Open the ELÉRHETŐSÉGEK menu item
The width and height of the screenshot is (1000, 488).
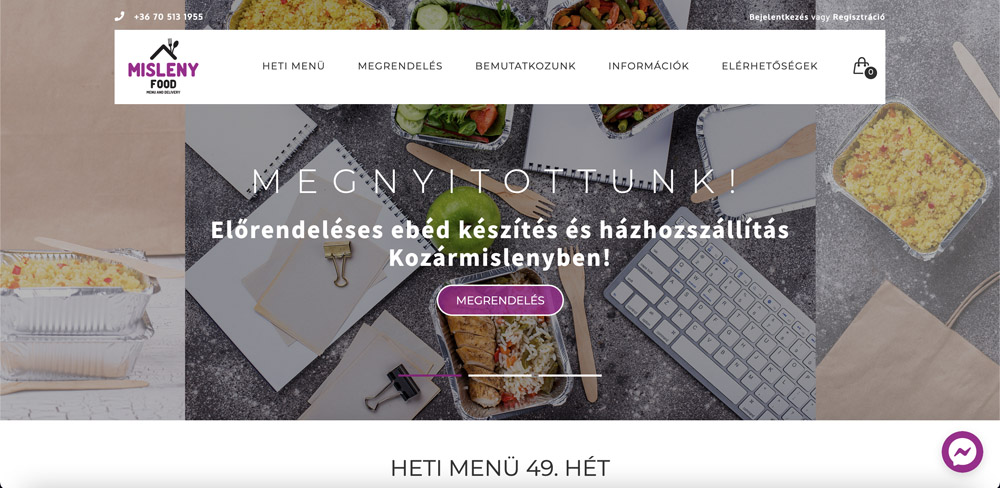pyautogui.click(x=770, y=66)
